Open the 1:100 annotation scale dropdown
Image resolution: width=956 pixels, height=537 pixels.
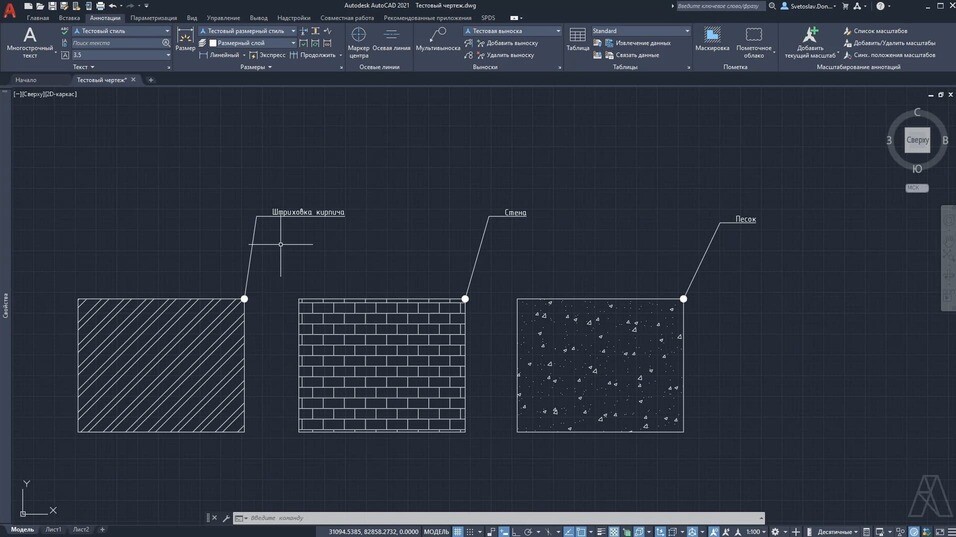756,532
